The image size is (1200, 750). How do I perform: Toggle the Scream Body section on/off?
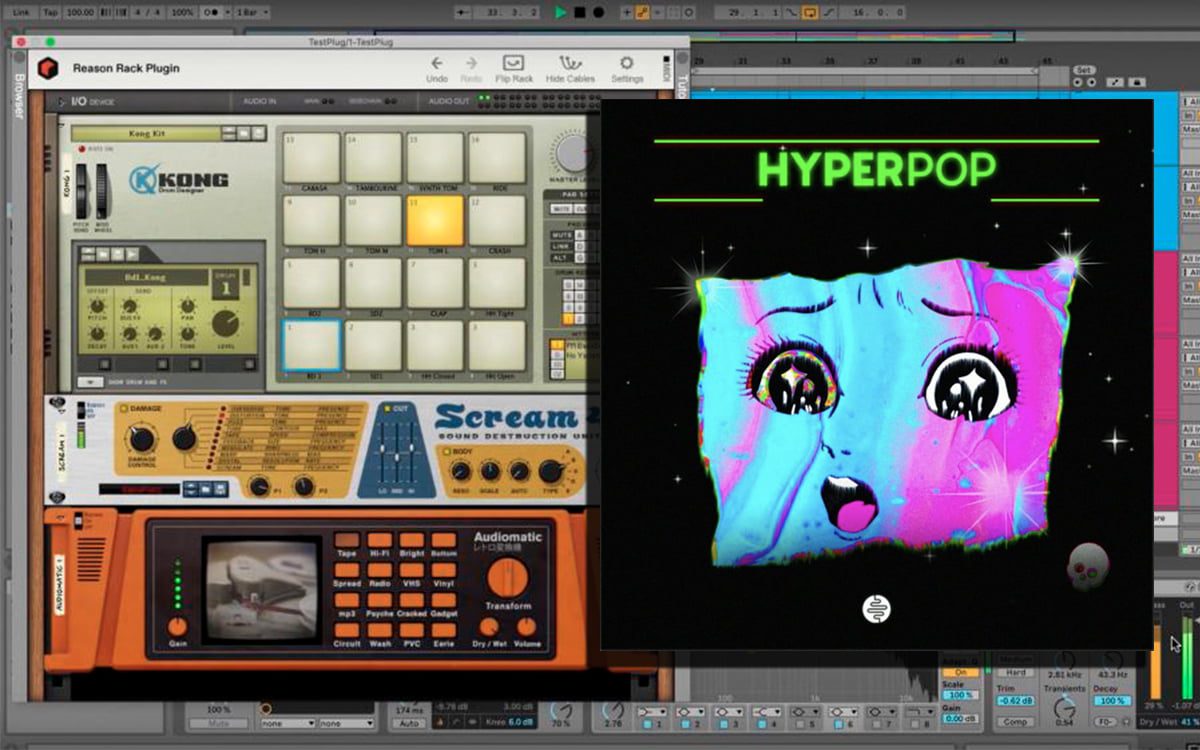coord(445,451)
